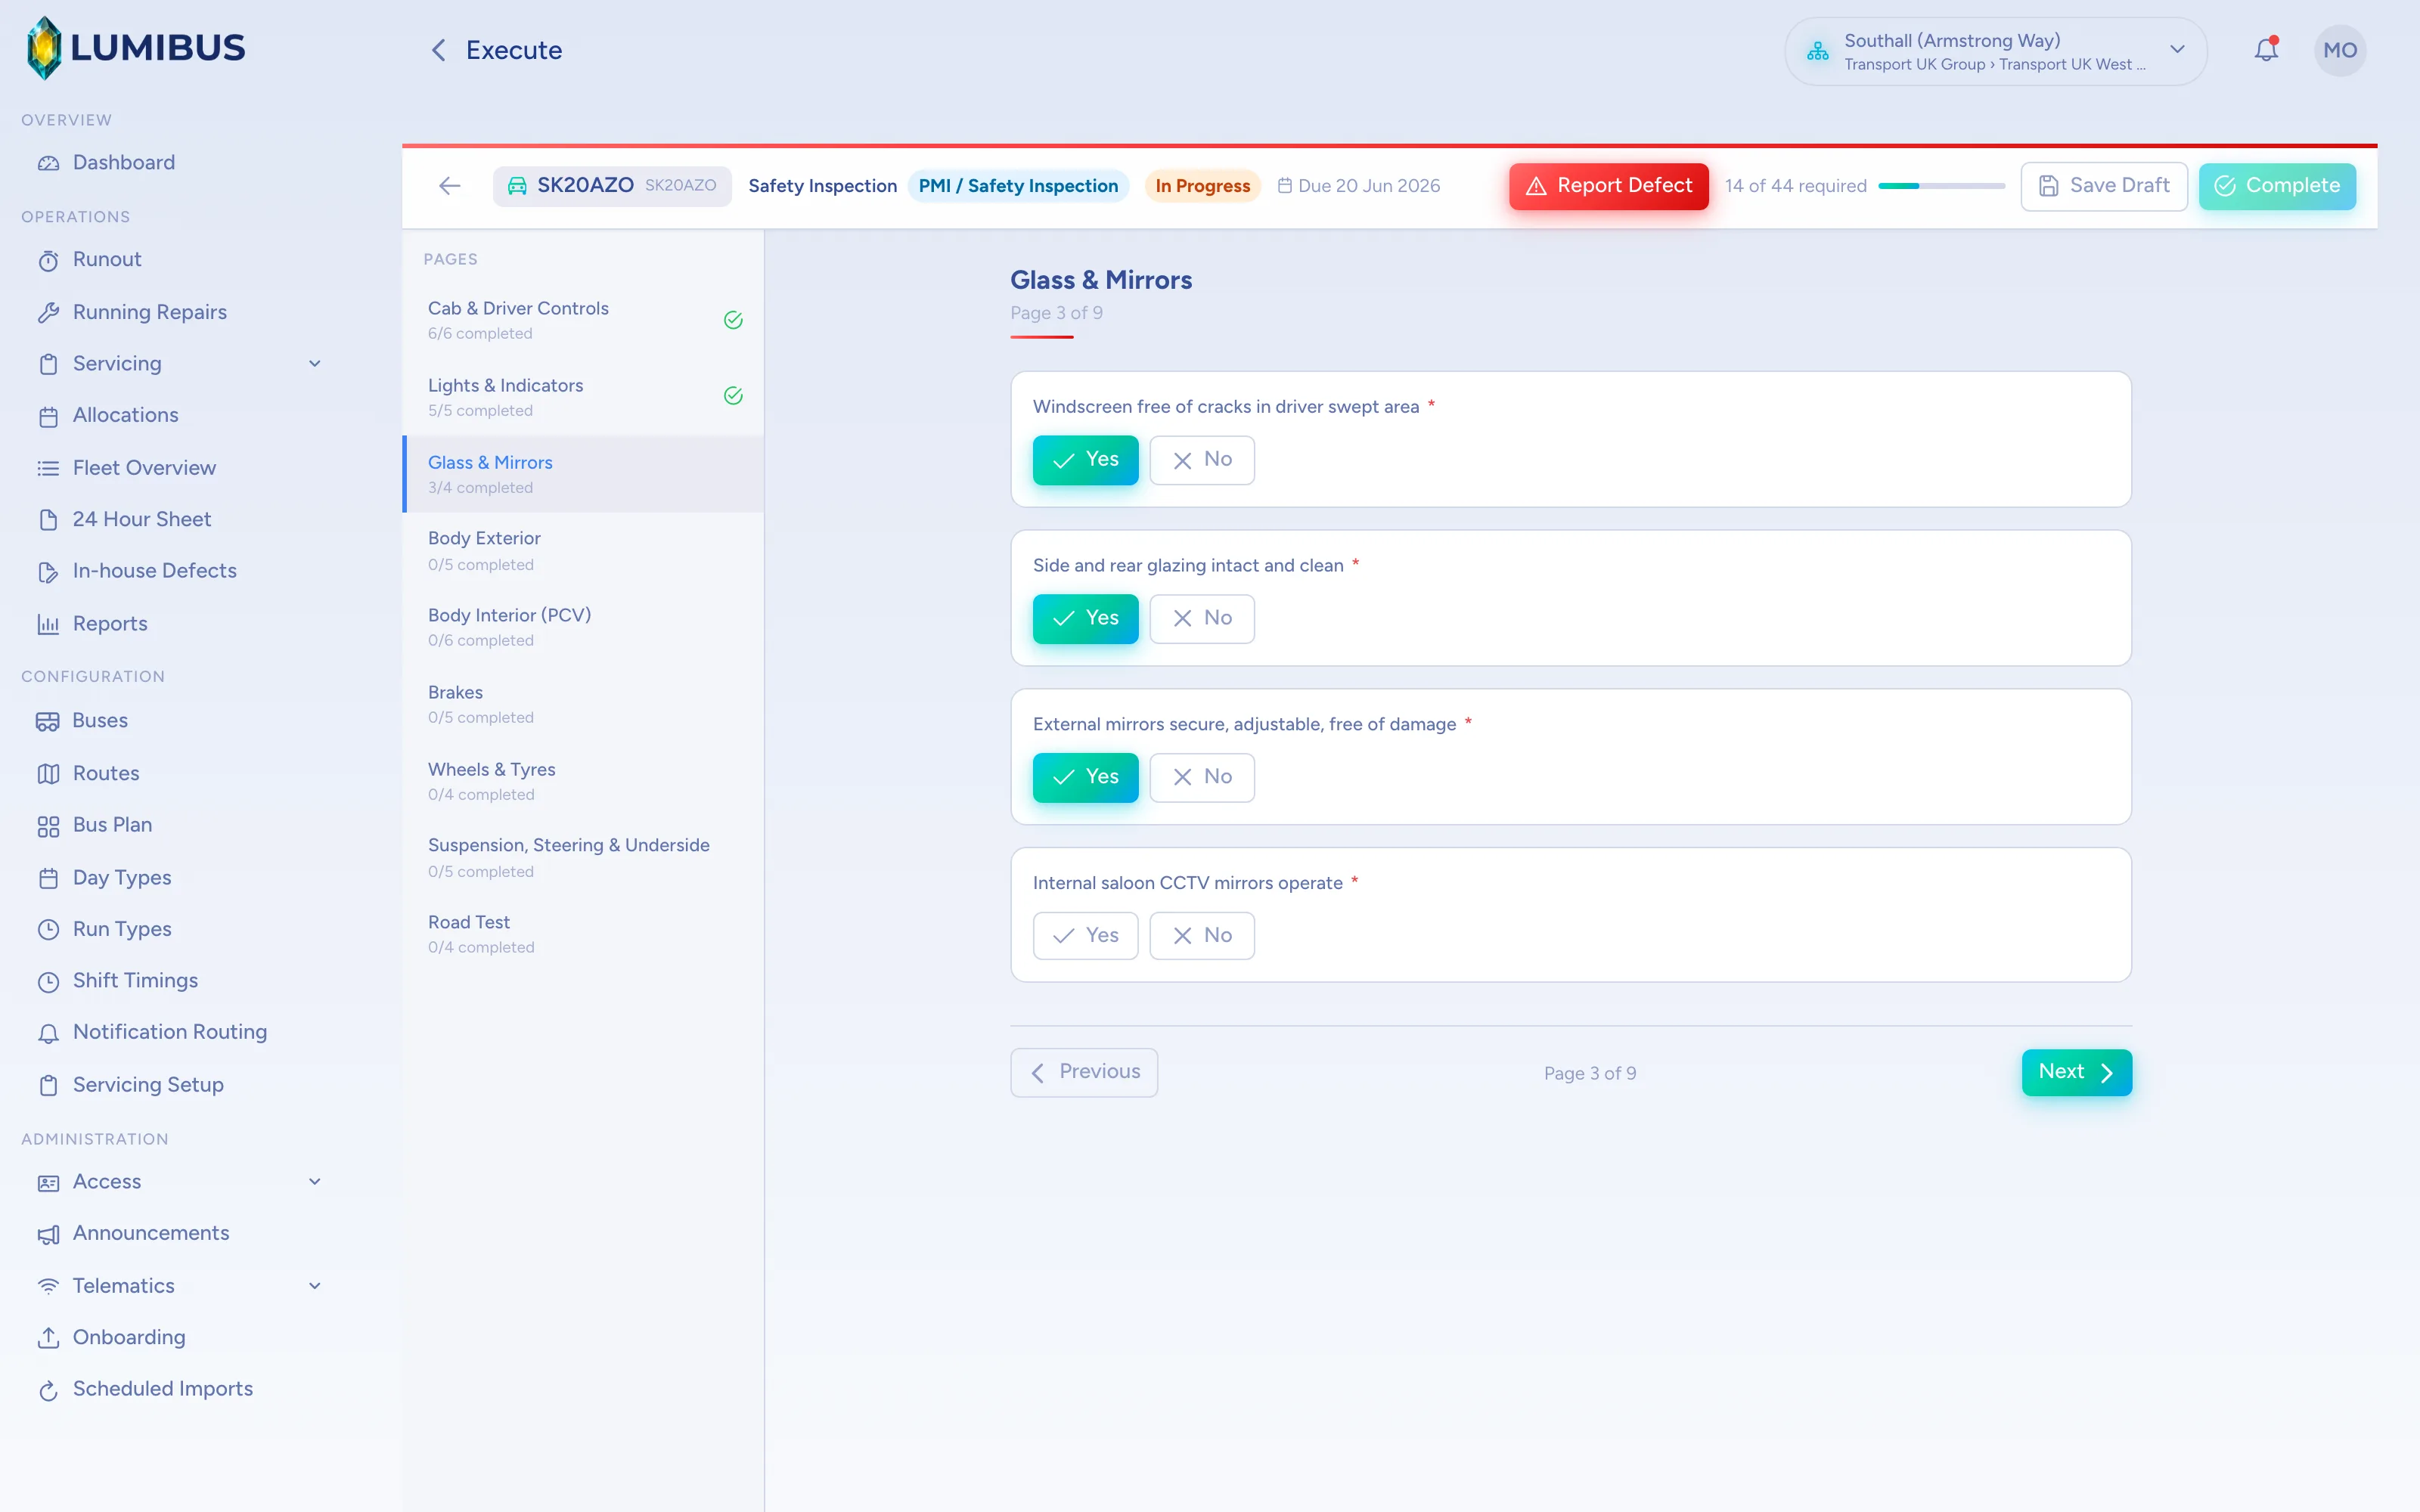The width and height of the screenshot is (2420, 1512).
Task: Open the Body Exterior page
Action: (x=584, y=551)
